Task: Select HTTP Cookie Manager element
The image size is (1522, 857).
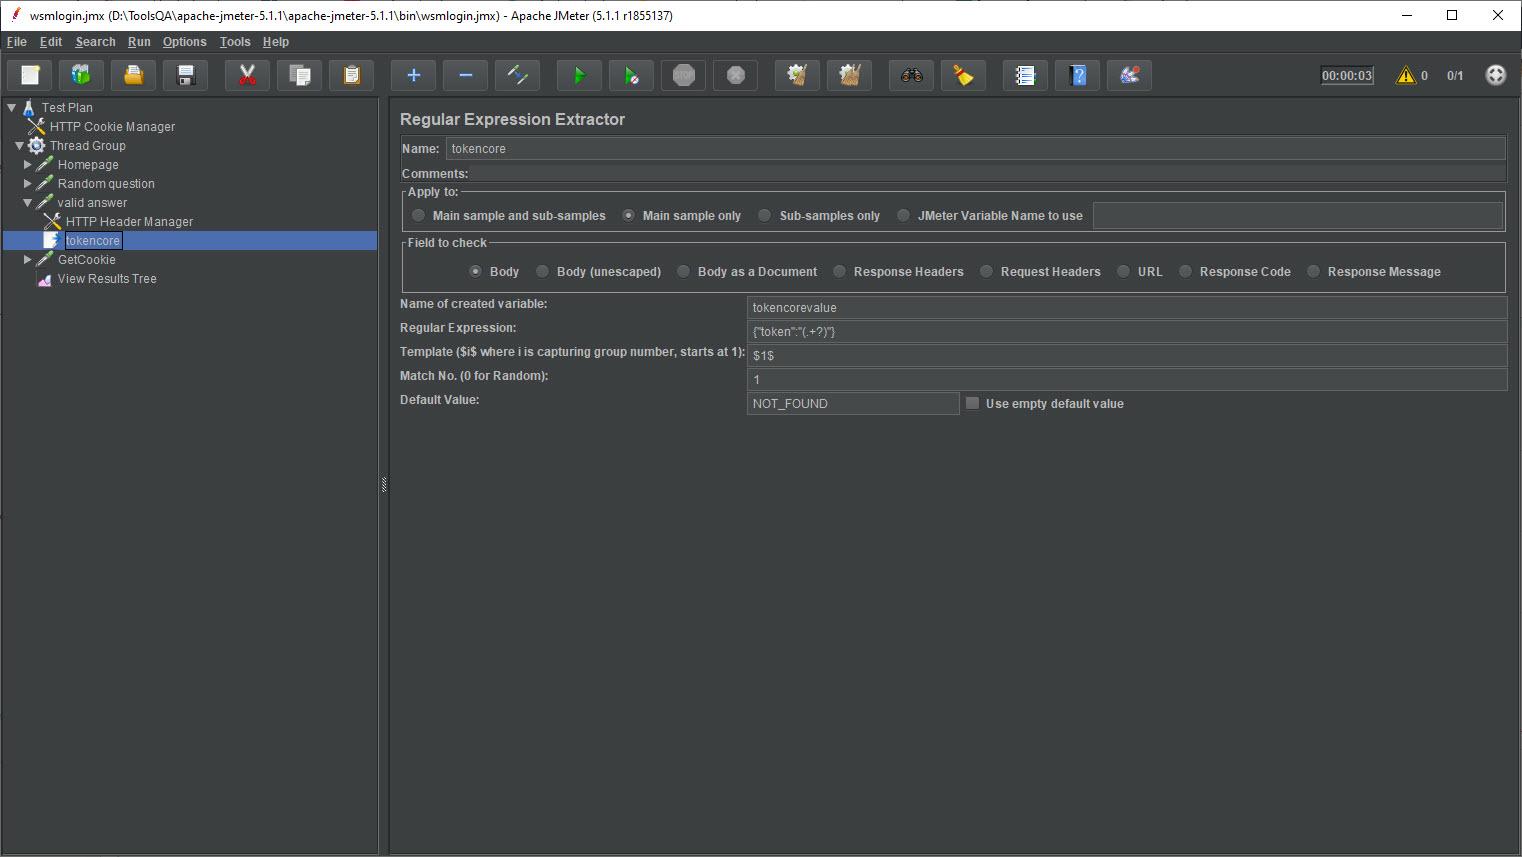Action: pyautogui.click(x=112, y=127)
